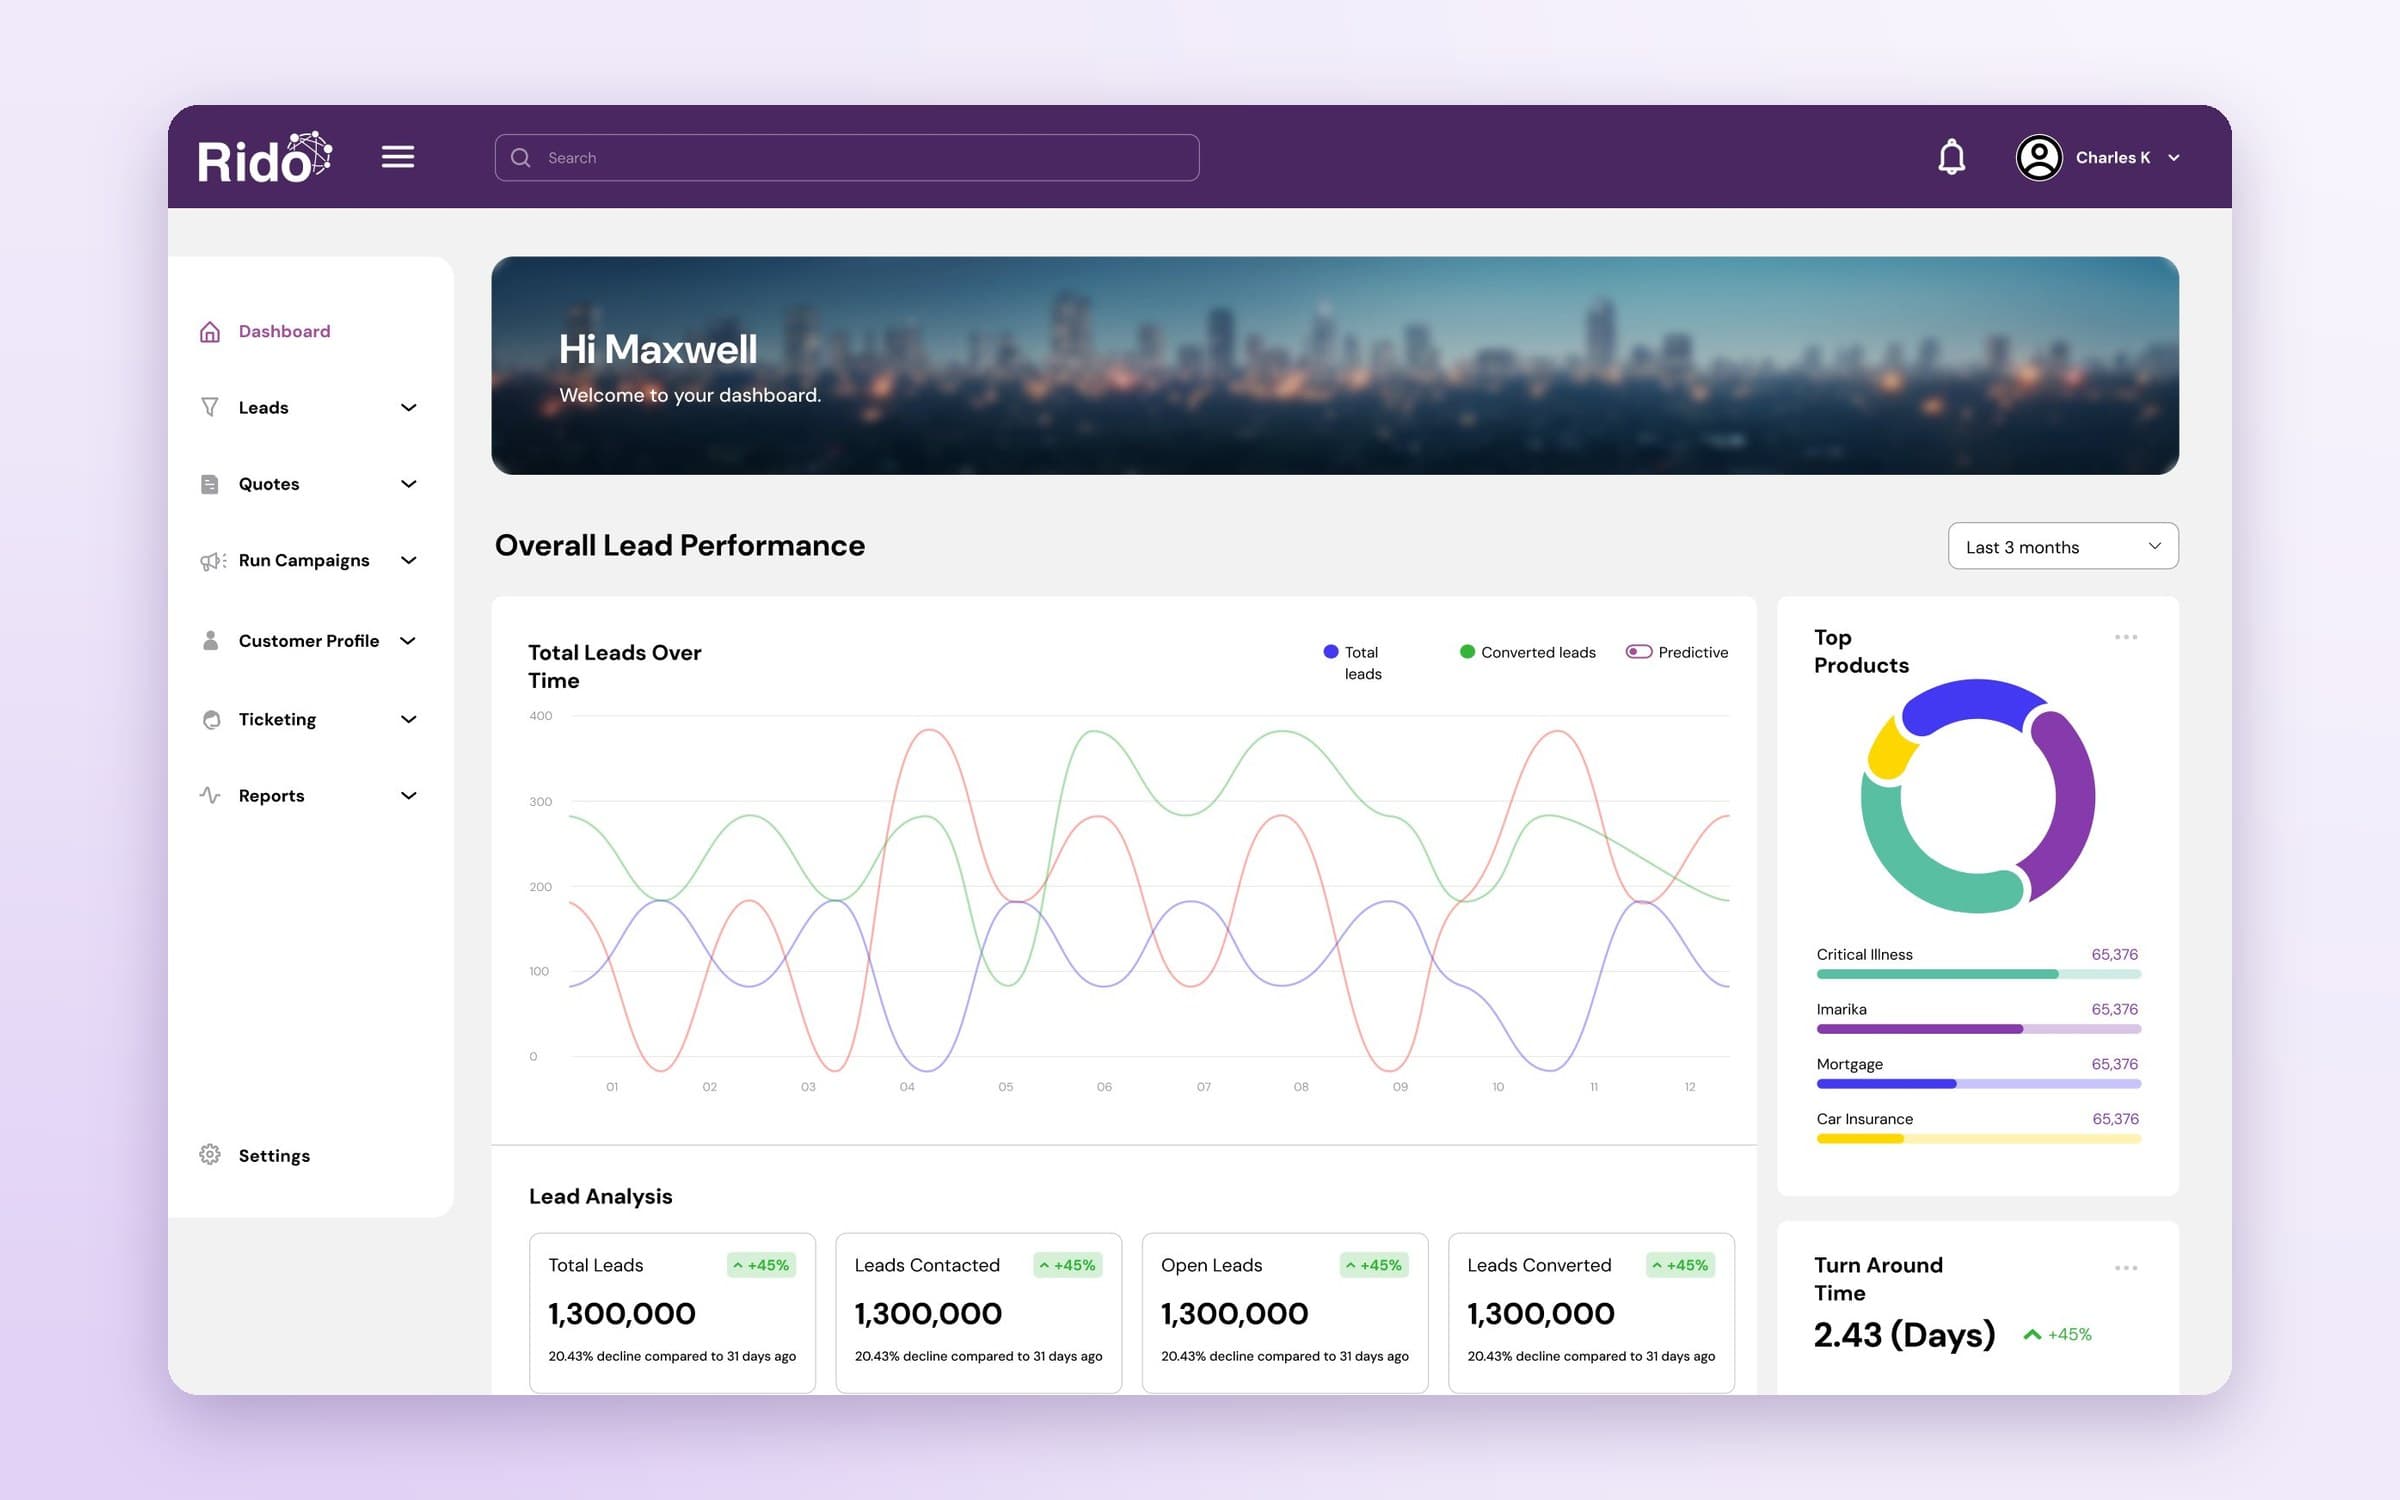
Task: Select Leads in the sidebar
Action: 263,407
